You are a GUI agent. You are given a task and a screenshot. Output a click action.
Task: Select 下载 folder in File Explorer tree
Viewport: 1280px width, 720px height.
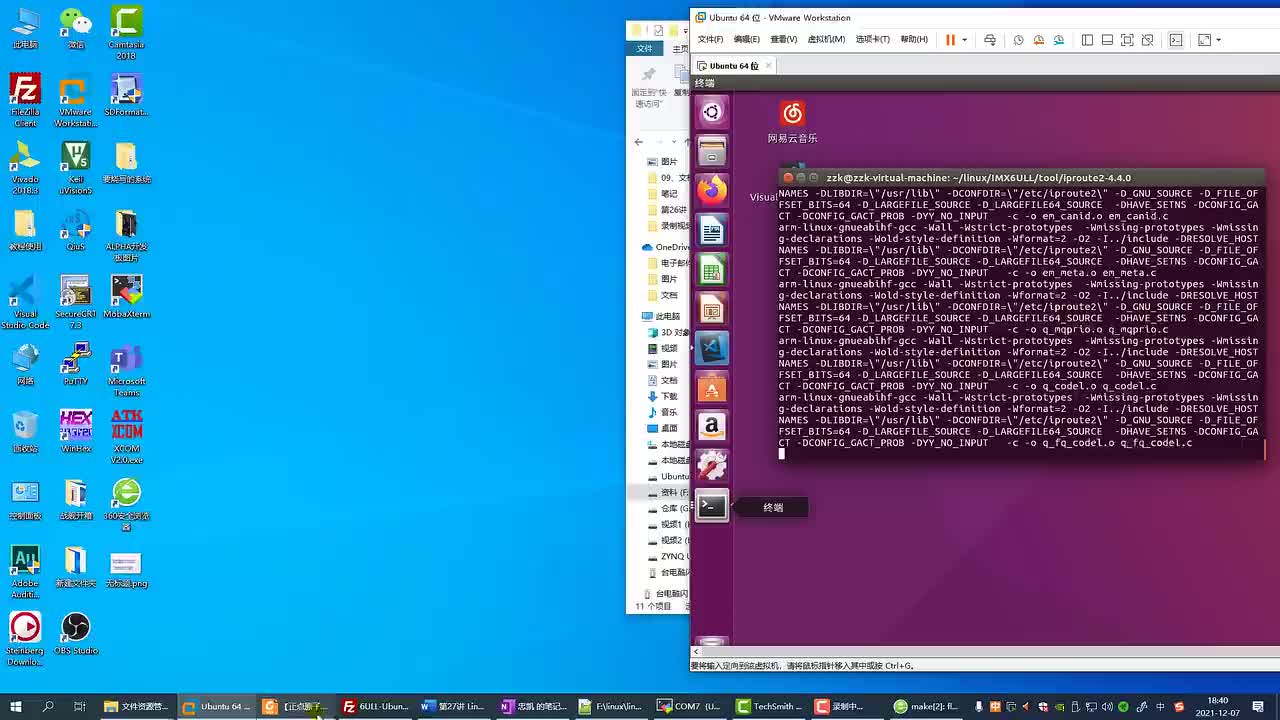click(662, 396)
